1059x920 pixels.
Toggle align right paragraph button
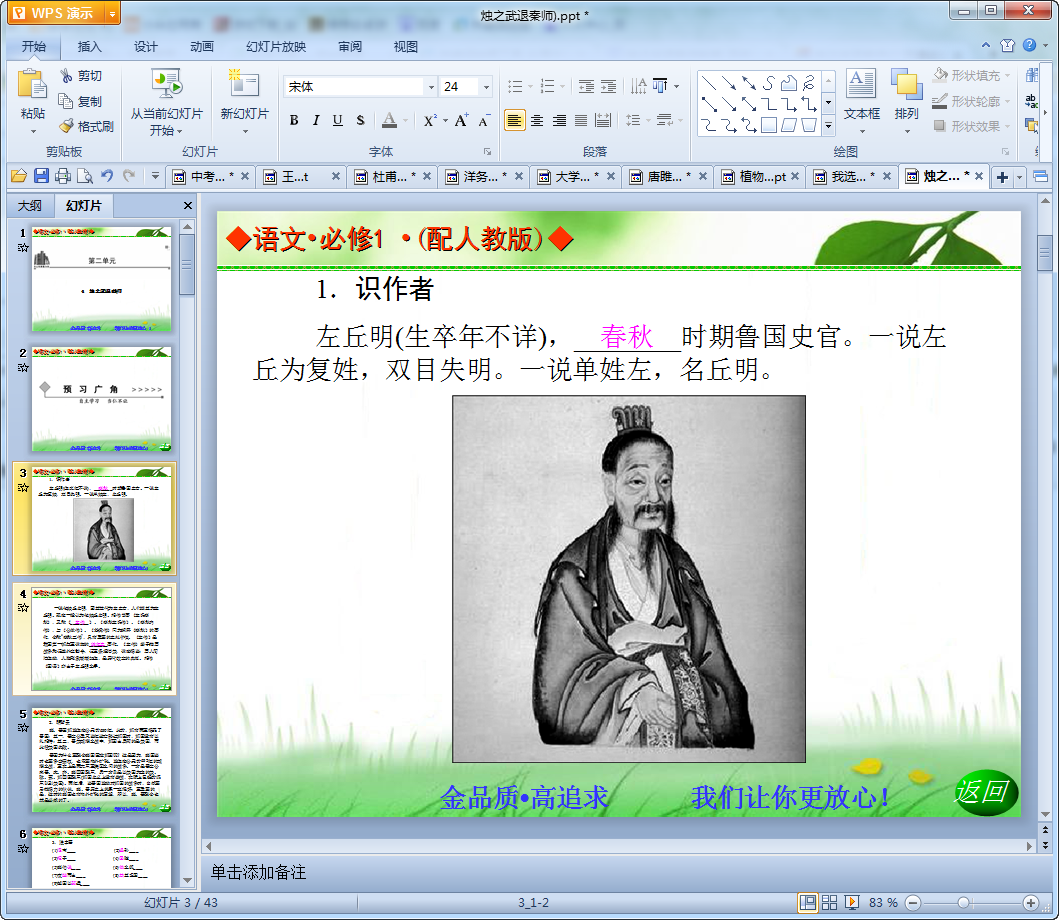point(559,121)
